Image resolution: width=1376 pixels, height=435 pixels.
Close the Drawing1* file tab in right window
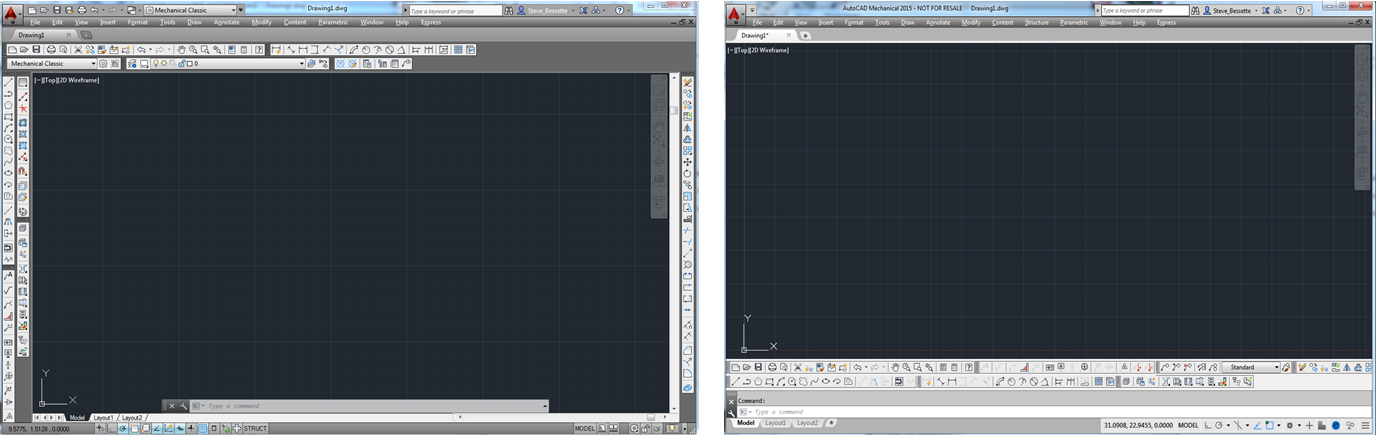point(788,35)
